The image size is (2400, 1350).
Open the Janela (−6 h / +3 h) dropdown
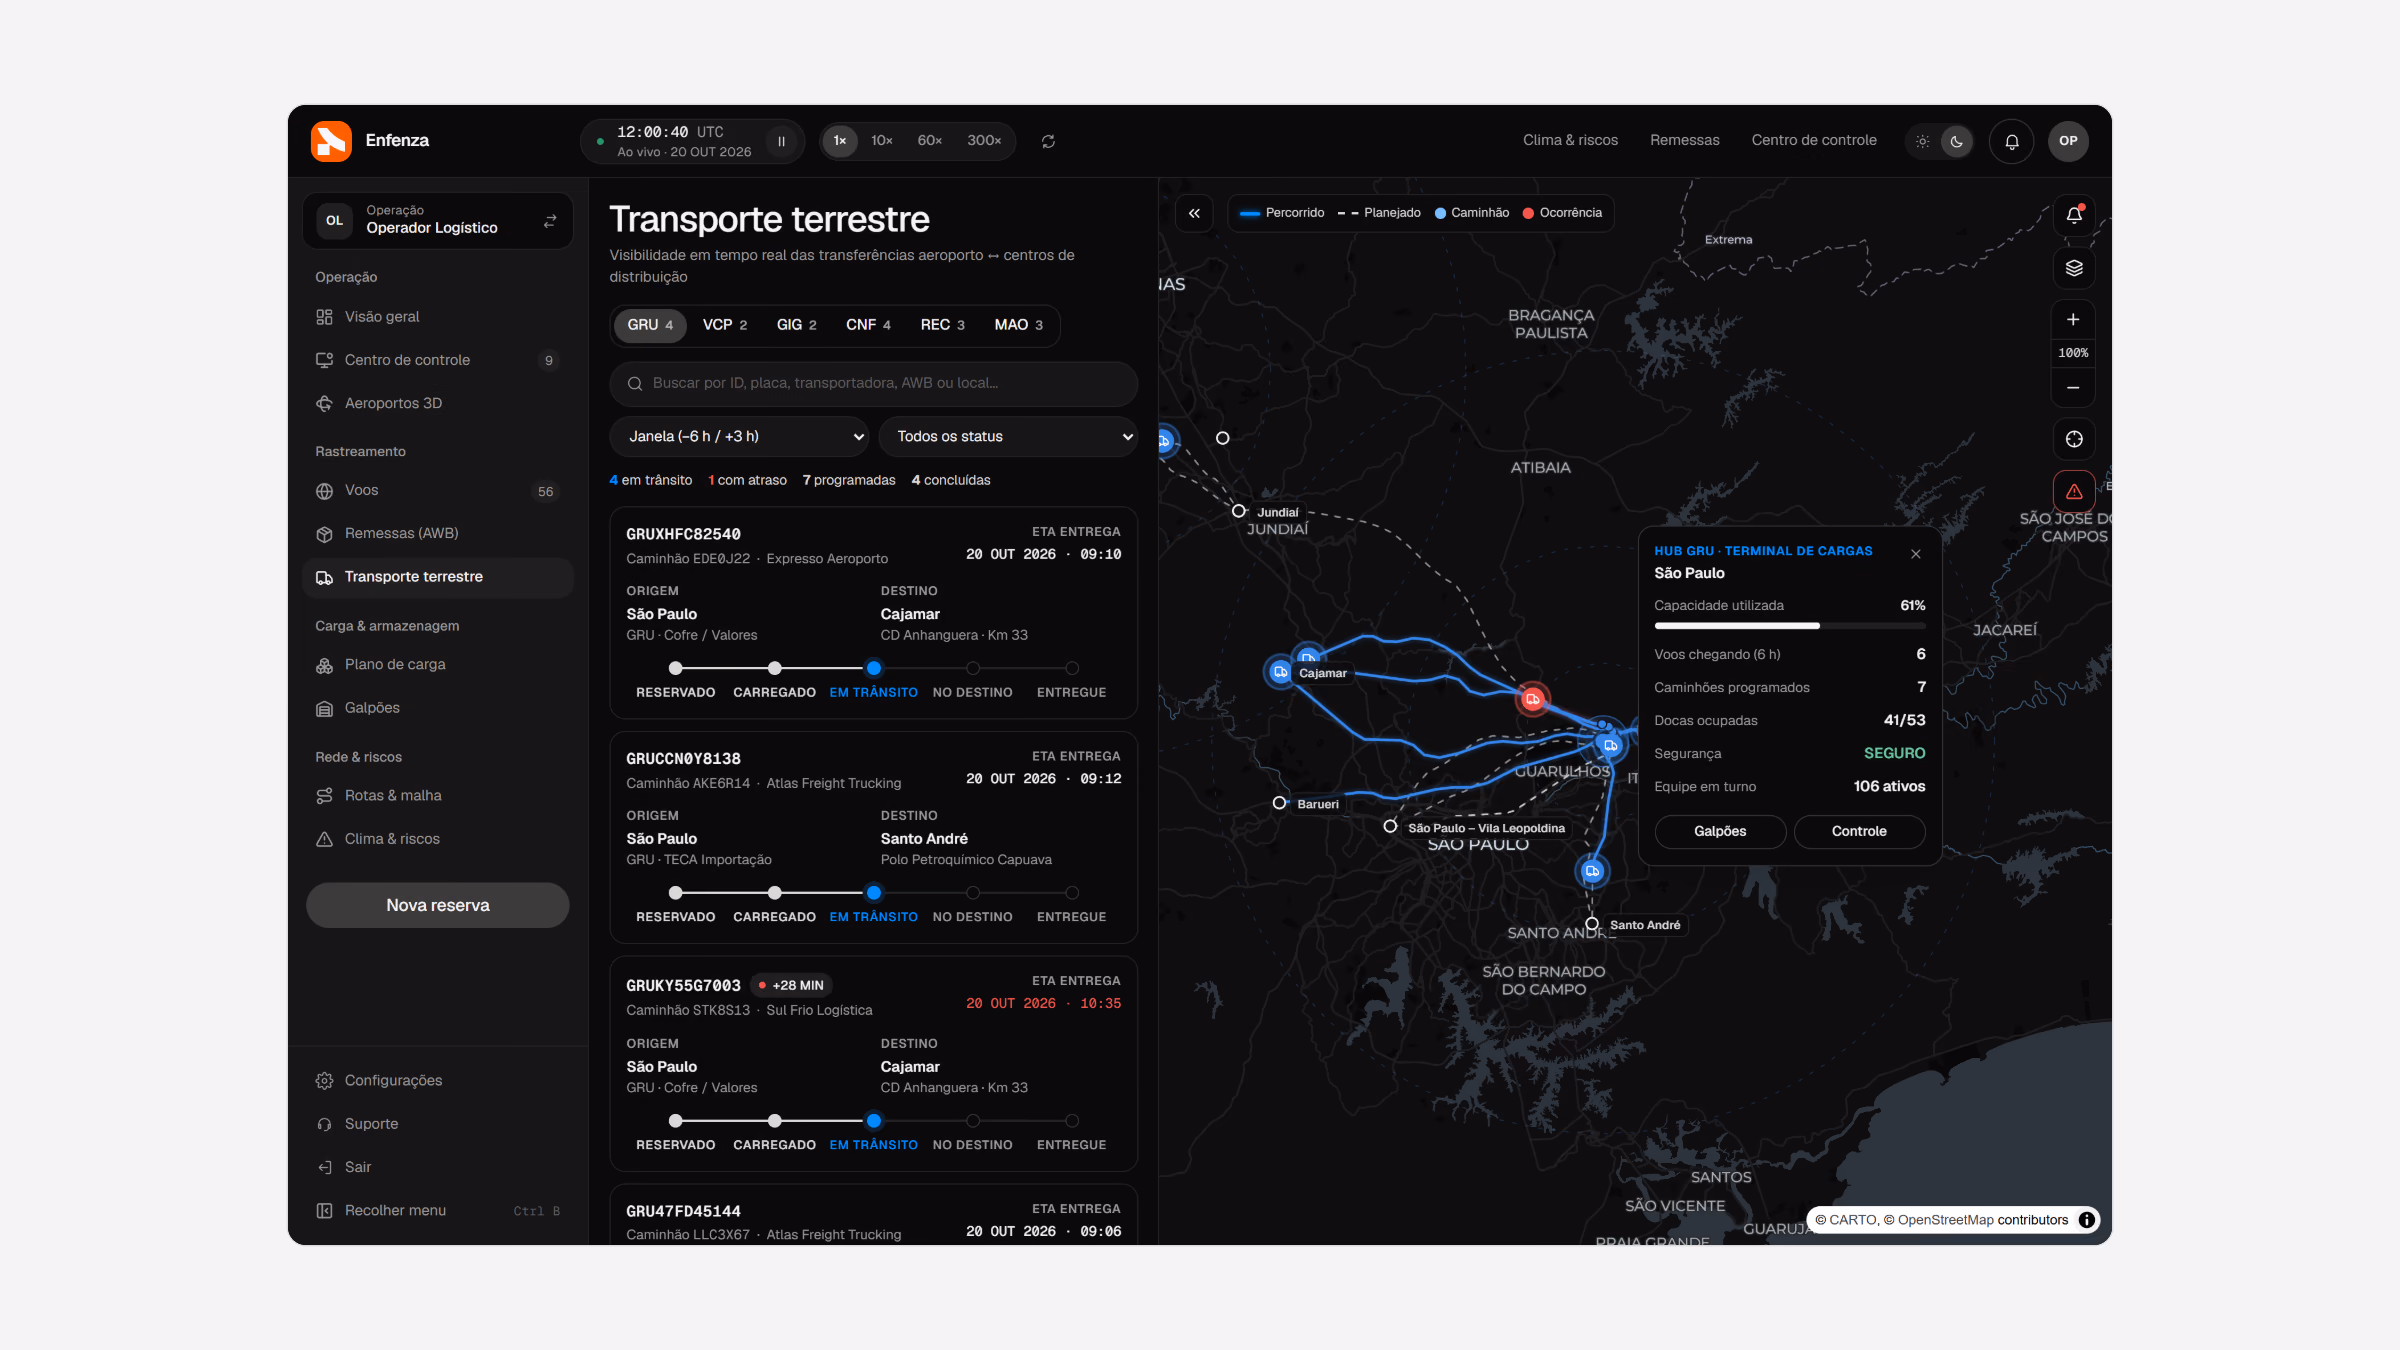pyautogui.click(x=740, y=436)
